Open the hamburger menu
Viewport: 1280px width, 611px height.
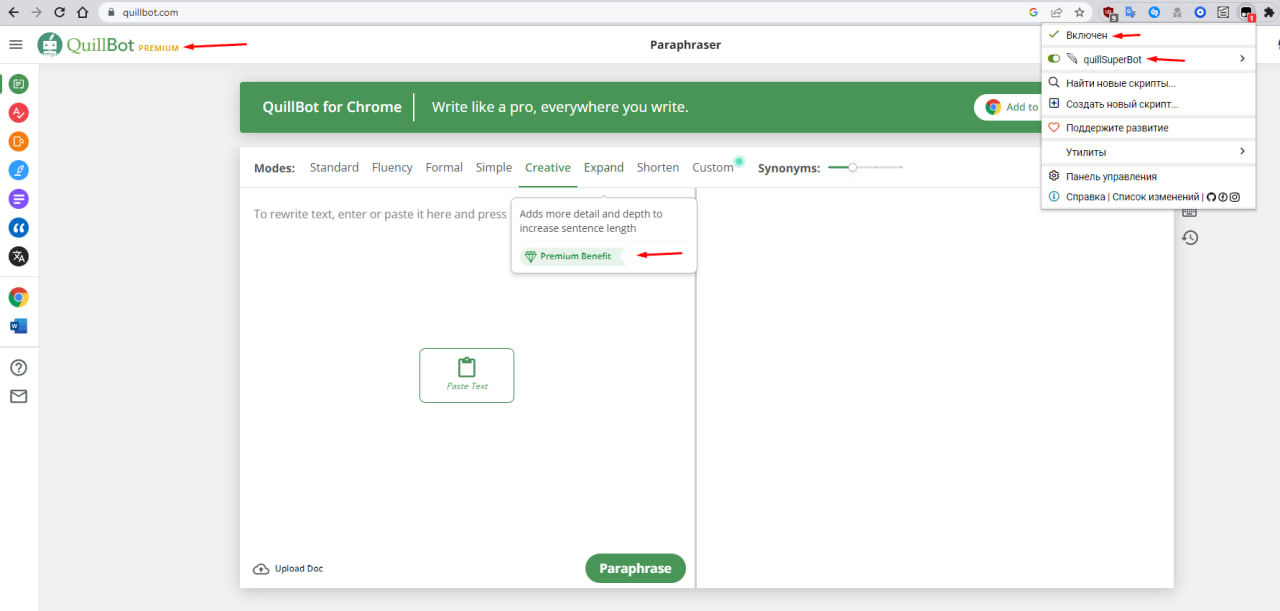(15, 44)
